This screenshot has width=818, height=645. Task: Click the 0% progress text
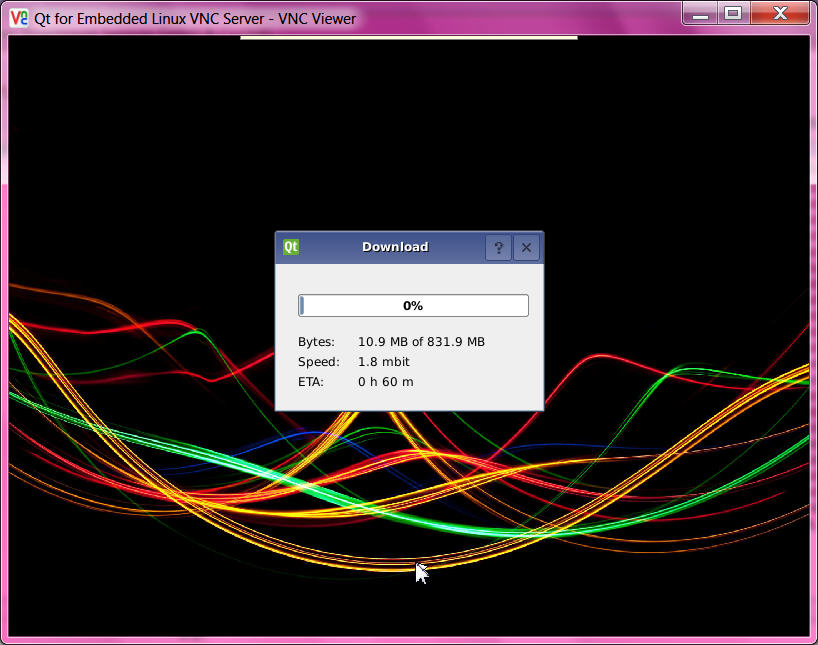(413, 306)
